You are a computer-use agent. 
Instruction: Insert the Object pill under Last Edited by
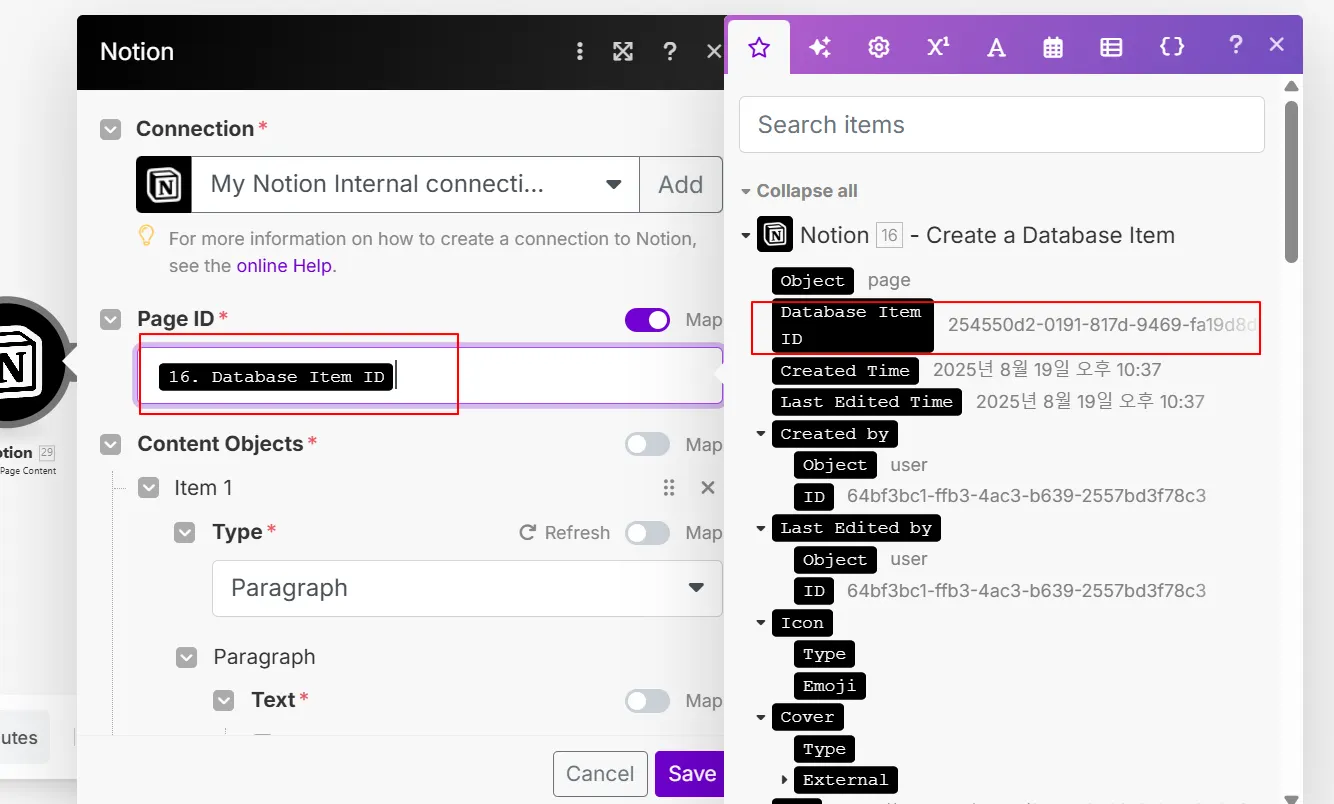coord(835,560)
